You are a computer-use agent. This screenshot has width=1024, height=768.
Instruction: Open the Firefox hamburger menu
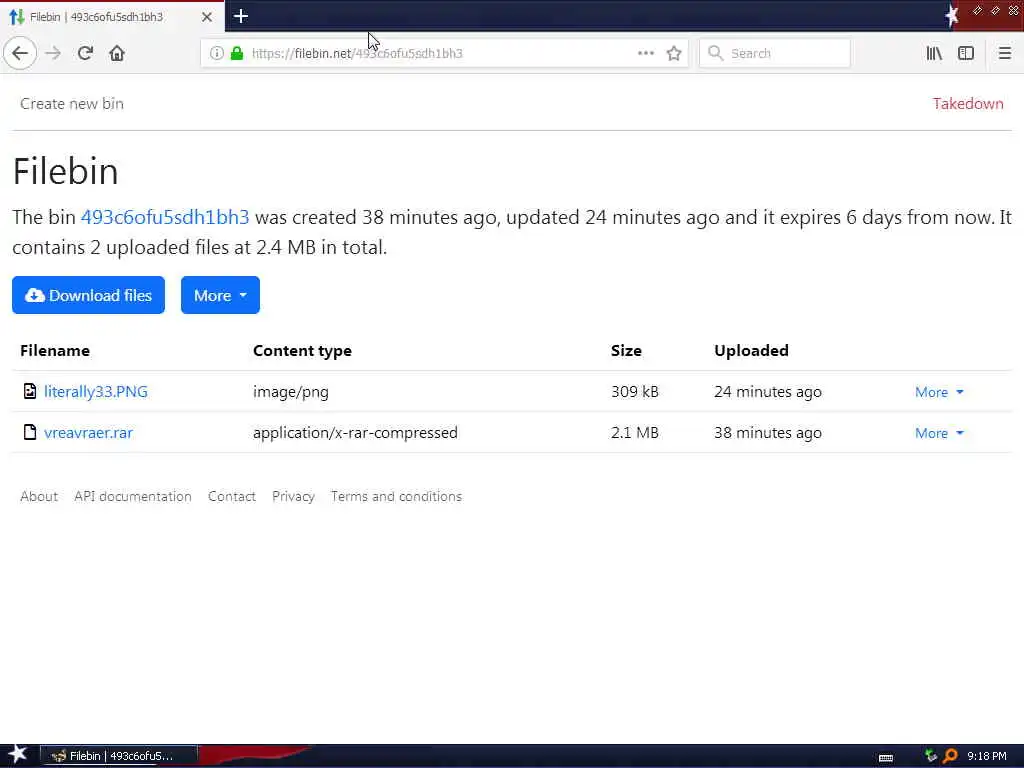(1005, 53)
